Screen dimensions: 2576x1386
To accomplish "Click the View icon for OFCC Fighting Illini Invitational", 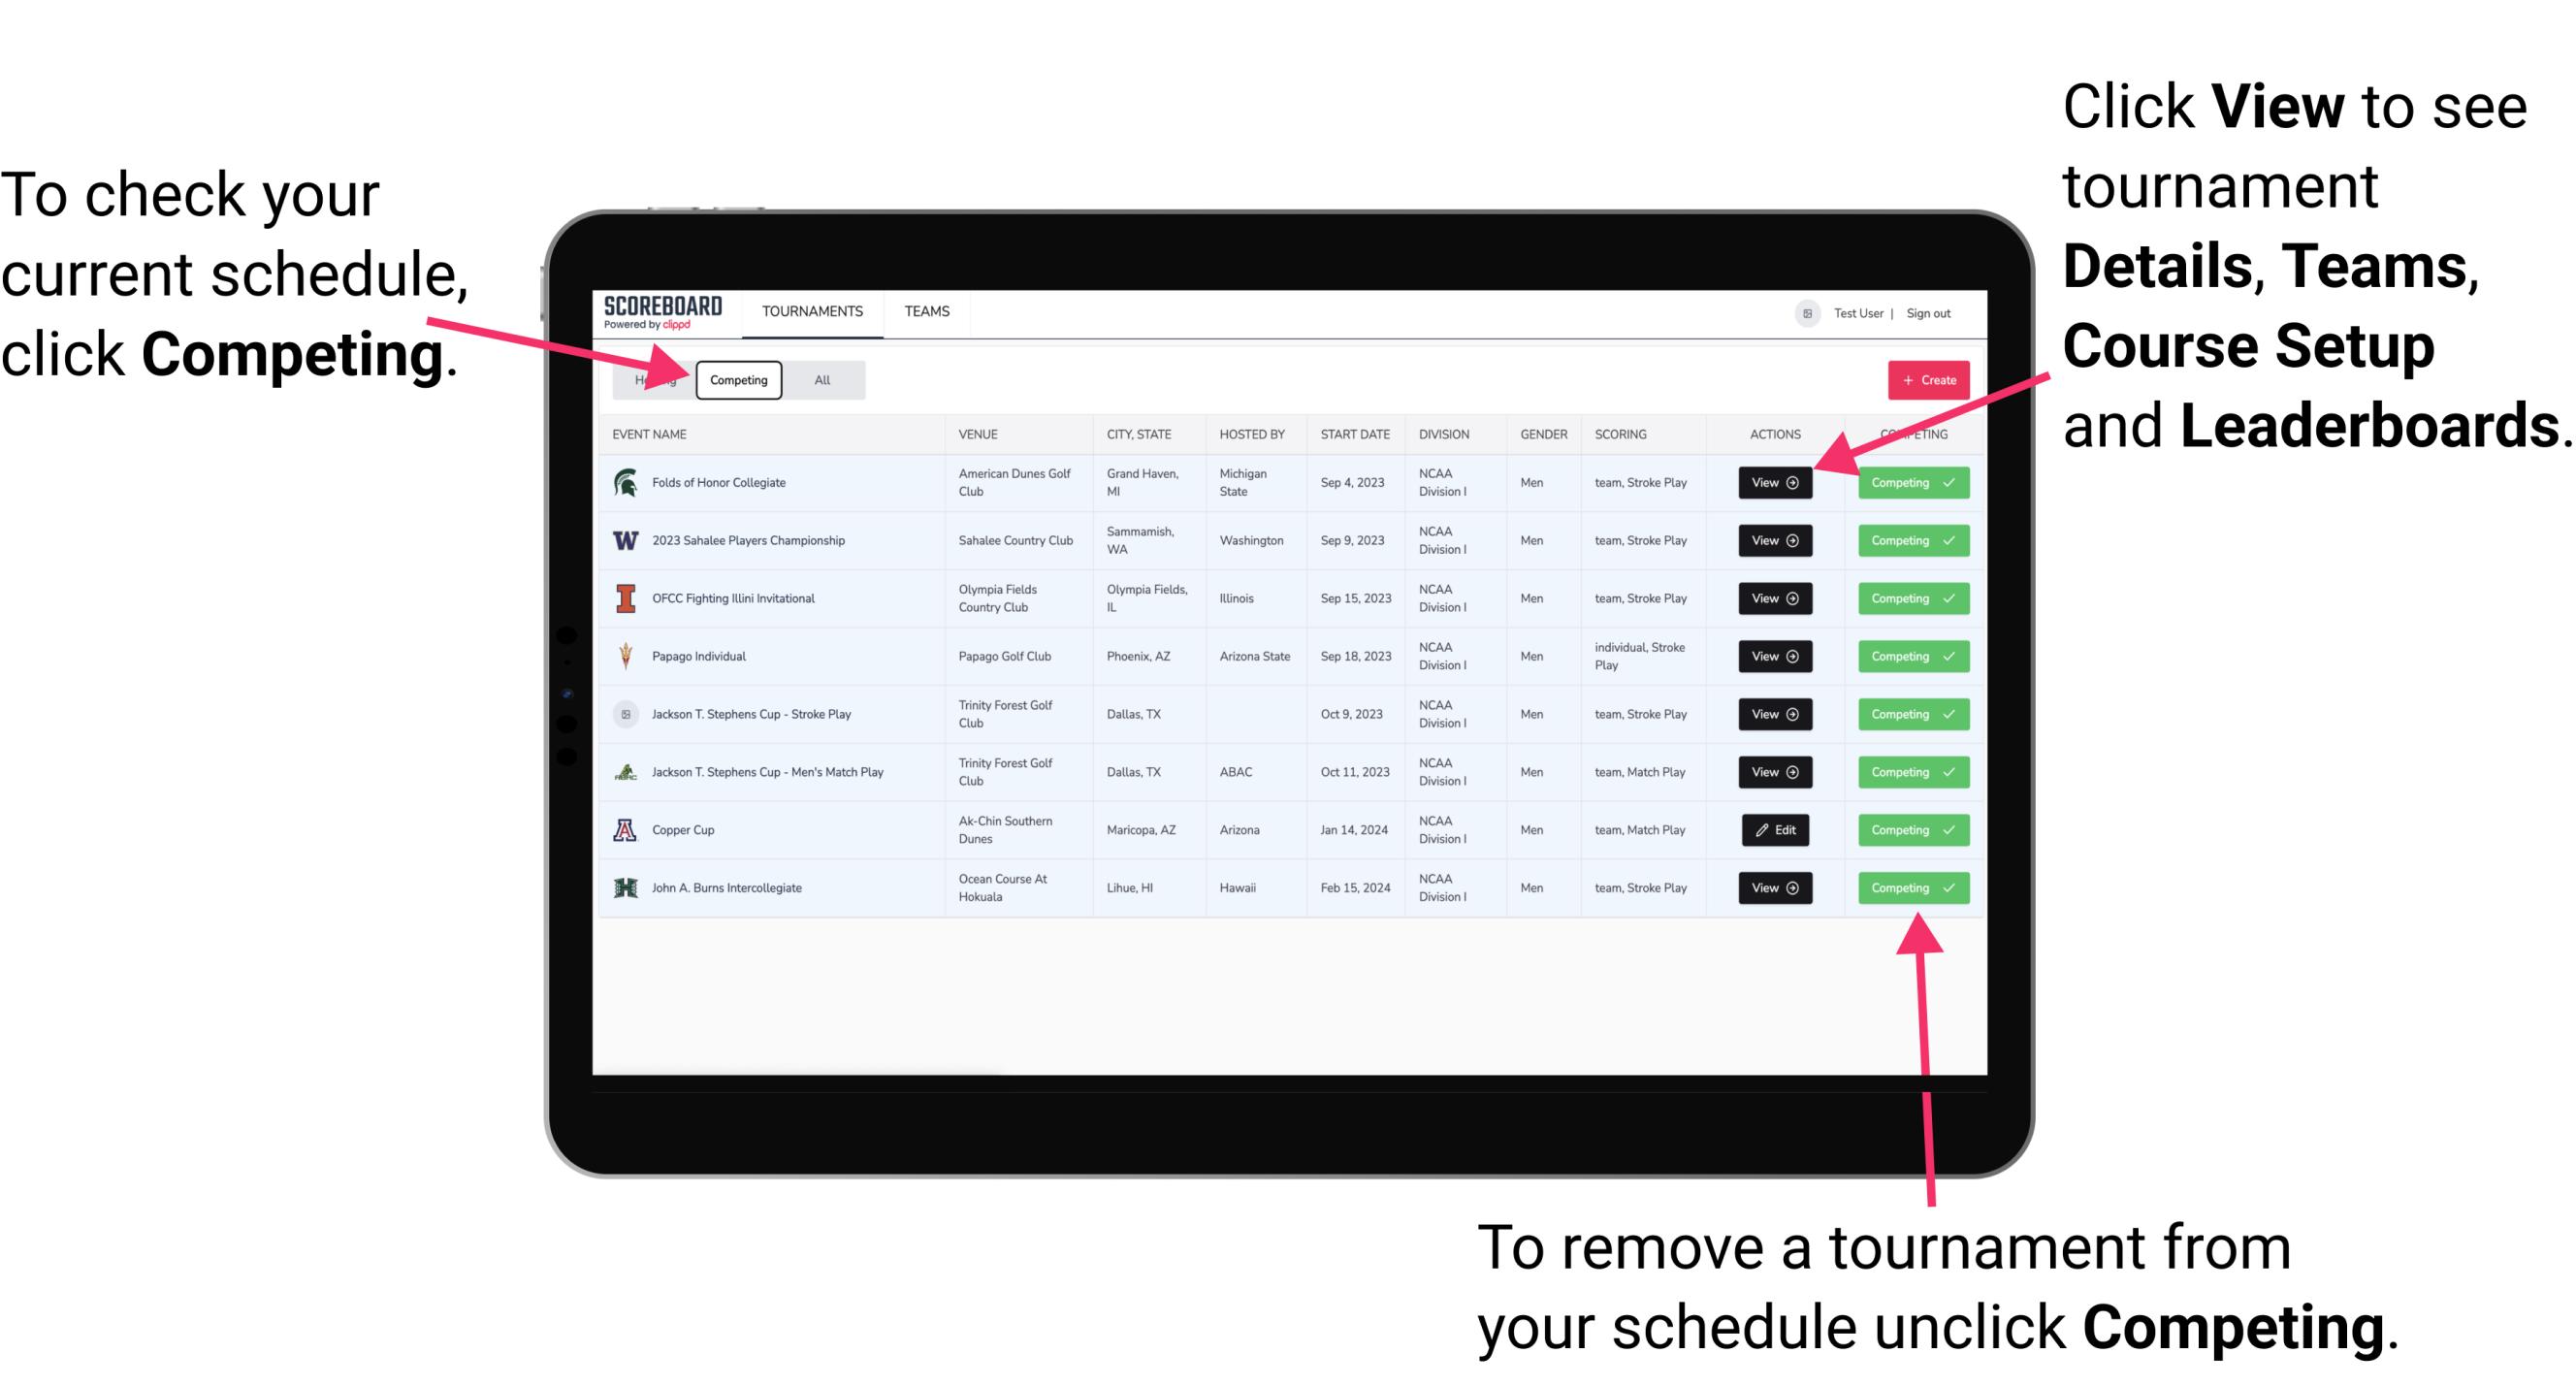I will point(1773,597).
